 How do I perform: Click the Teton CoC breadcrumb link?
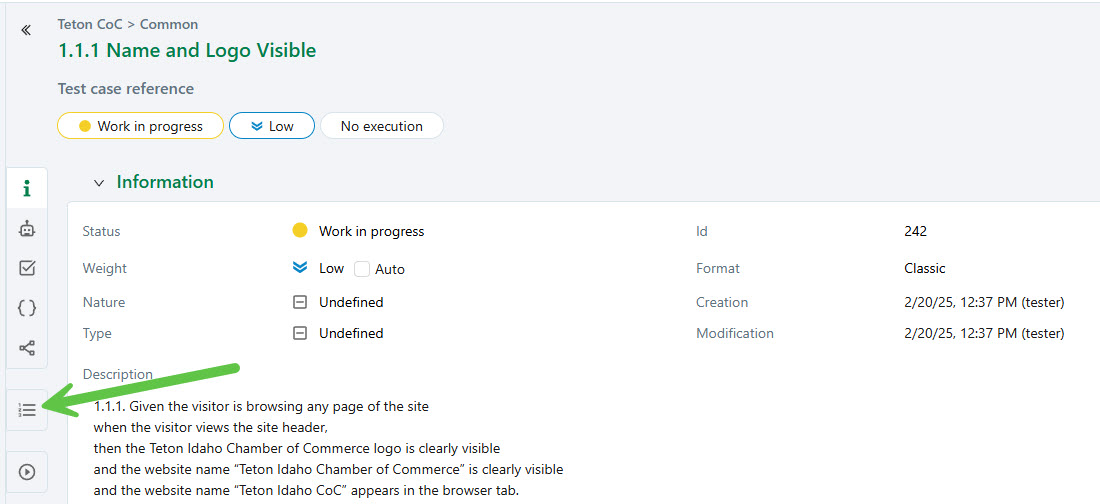tap(89, 24)
